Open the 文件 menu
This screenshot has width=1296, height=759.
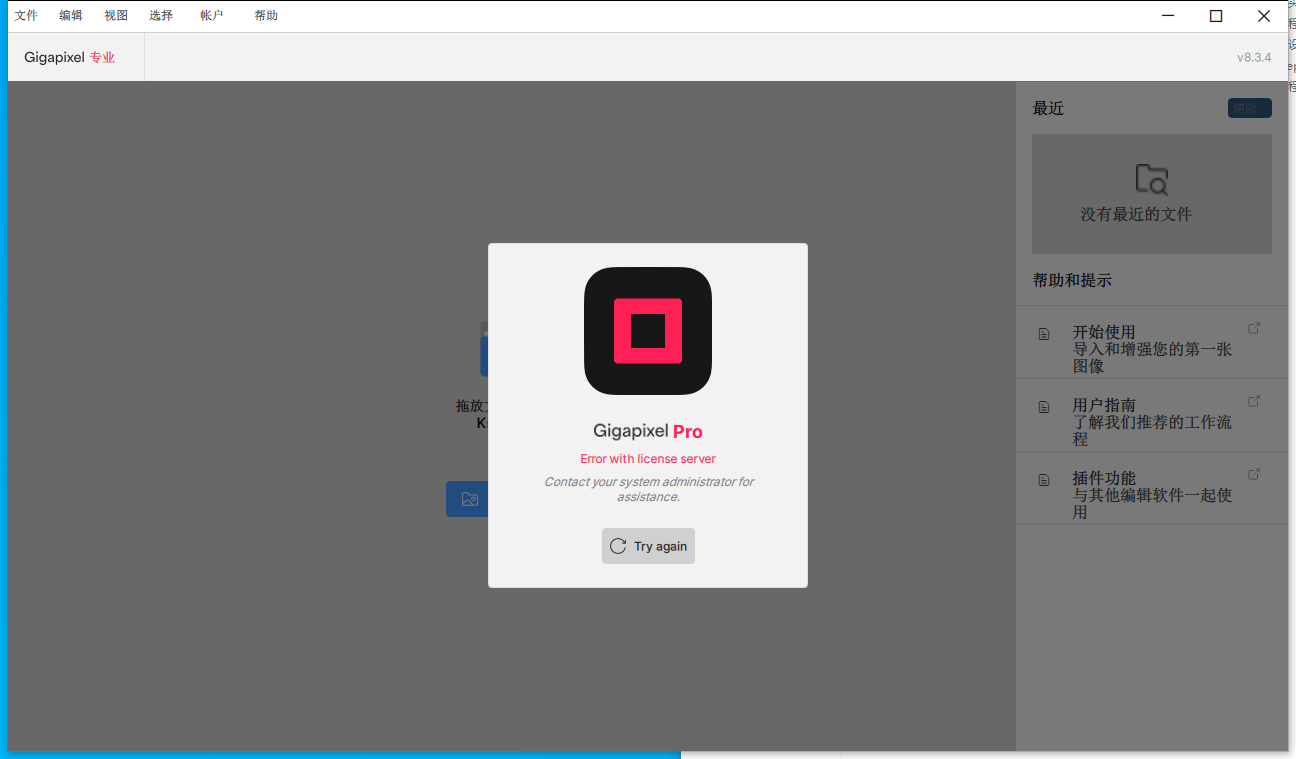(26, 16)
